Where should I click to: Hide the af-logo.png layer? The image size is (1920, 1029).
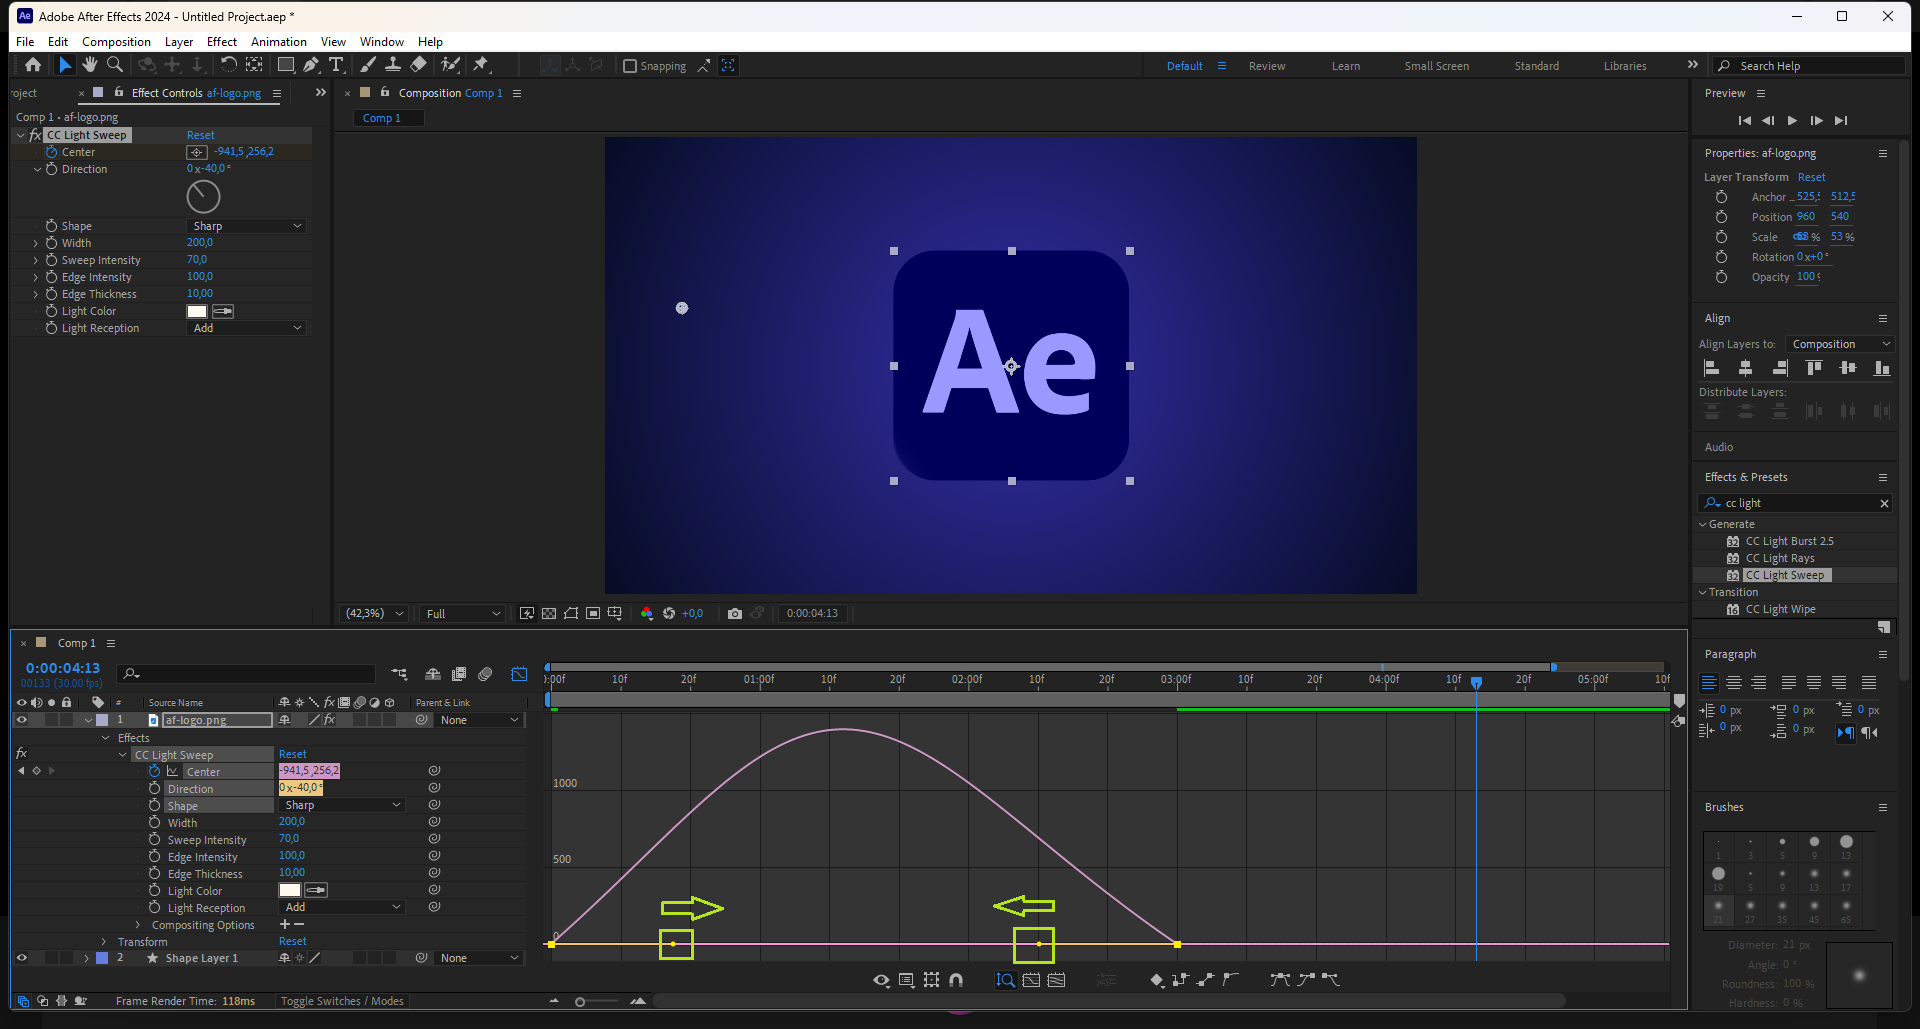(21, 720)
